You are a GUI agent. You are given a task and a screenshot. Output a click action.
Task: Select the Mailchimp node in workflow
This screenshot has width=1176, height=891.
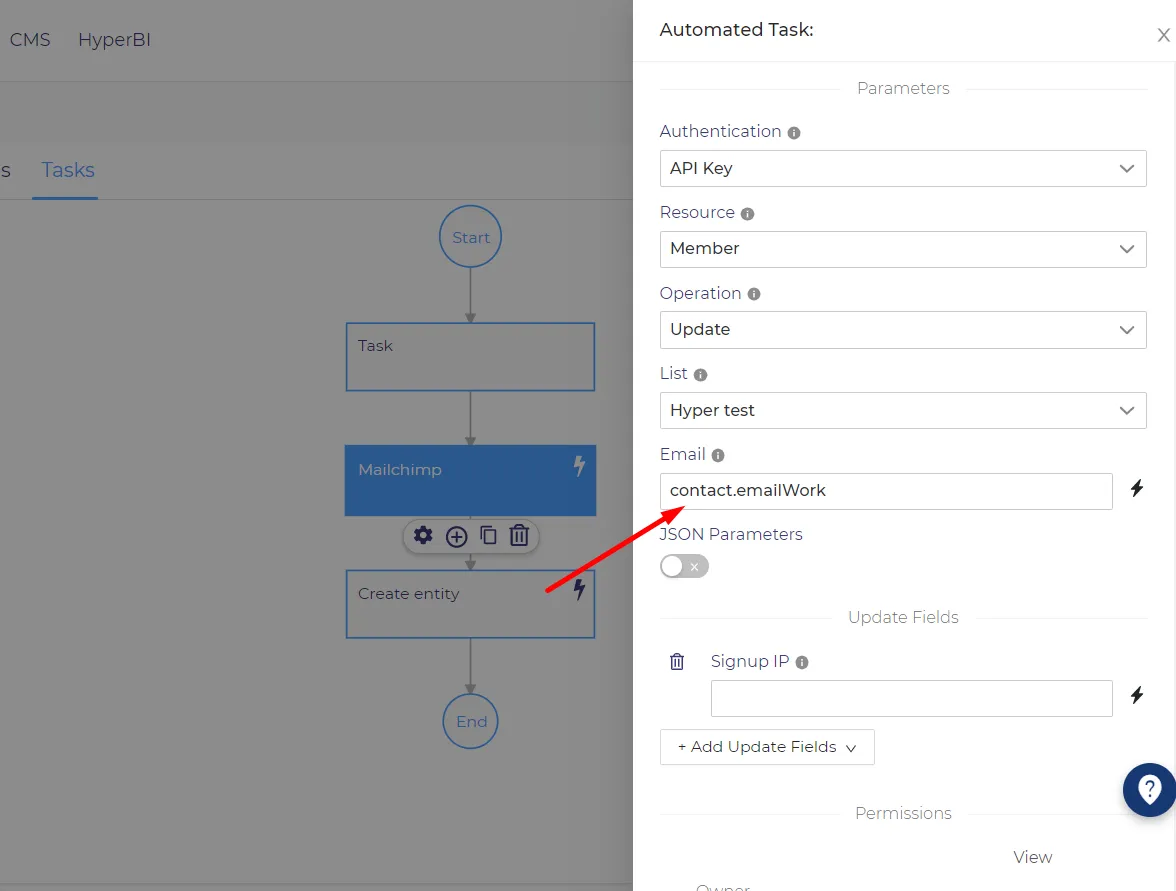[470, 481]
